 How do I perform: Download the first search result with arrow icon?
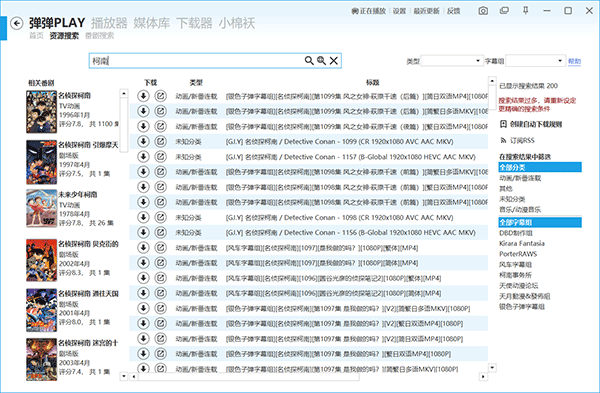coord(143,96)
